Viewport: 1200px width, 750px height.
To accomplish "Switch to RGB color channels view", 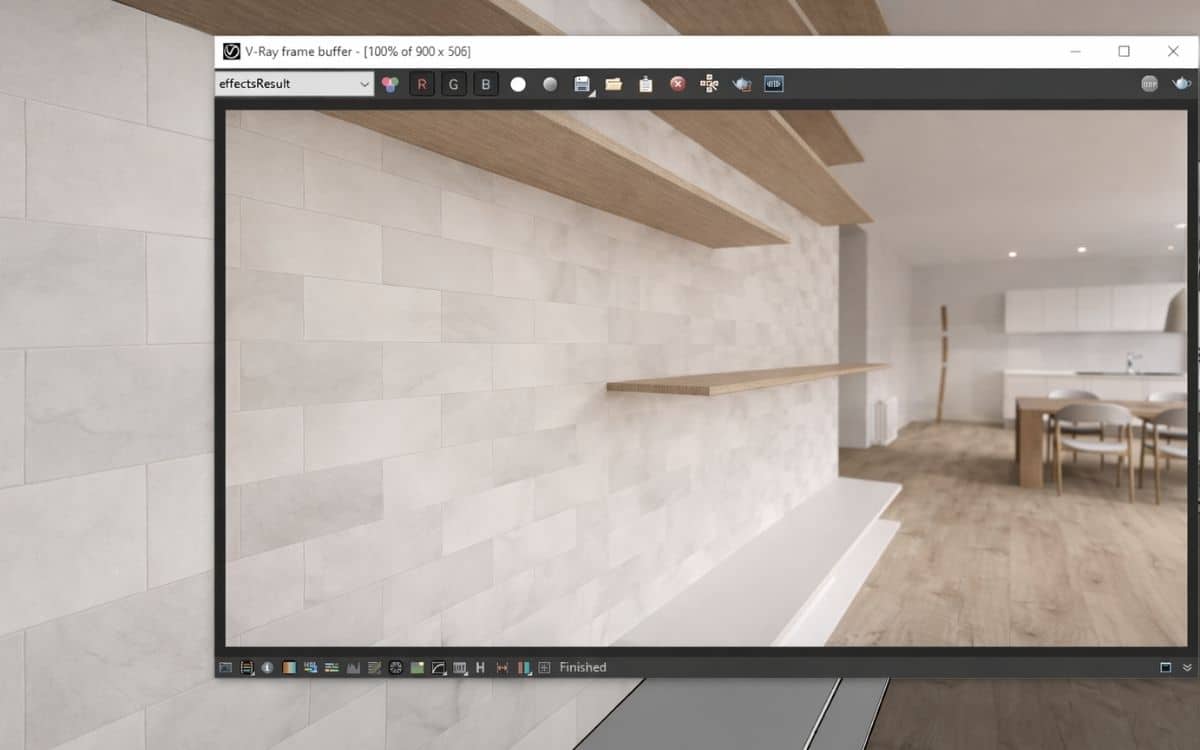I will pos(390,84).
